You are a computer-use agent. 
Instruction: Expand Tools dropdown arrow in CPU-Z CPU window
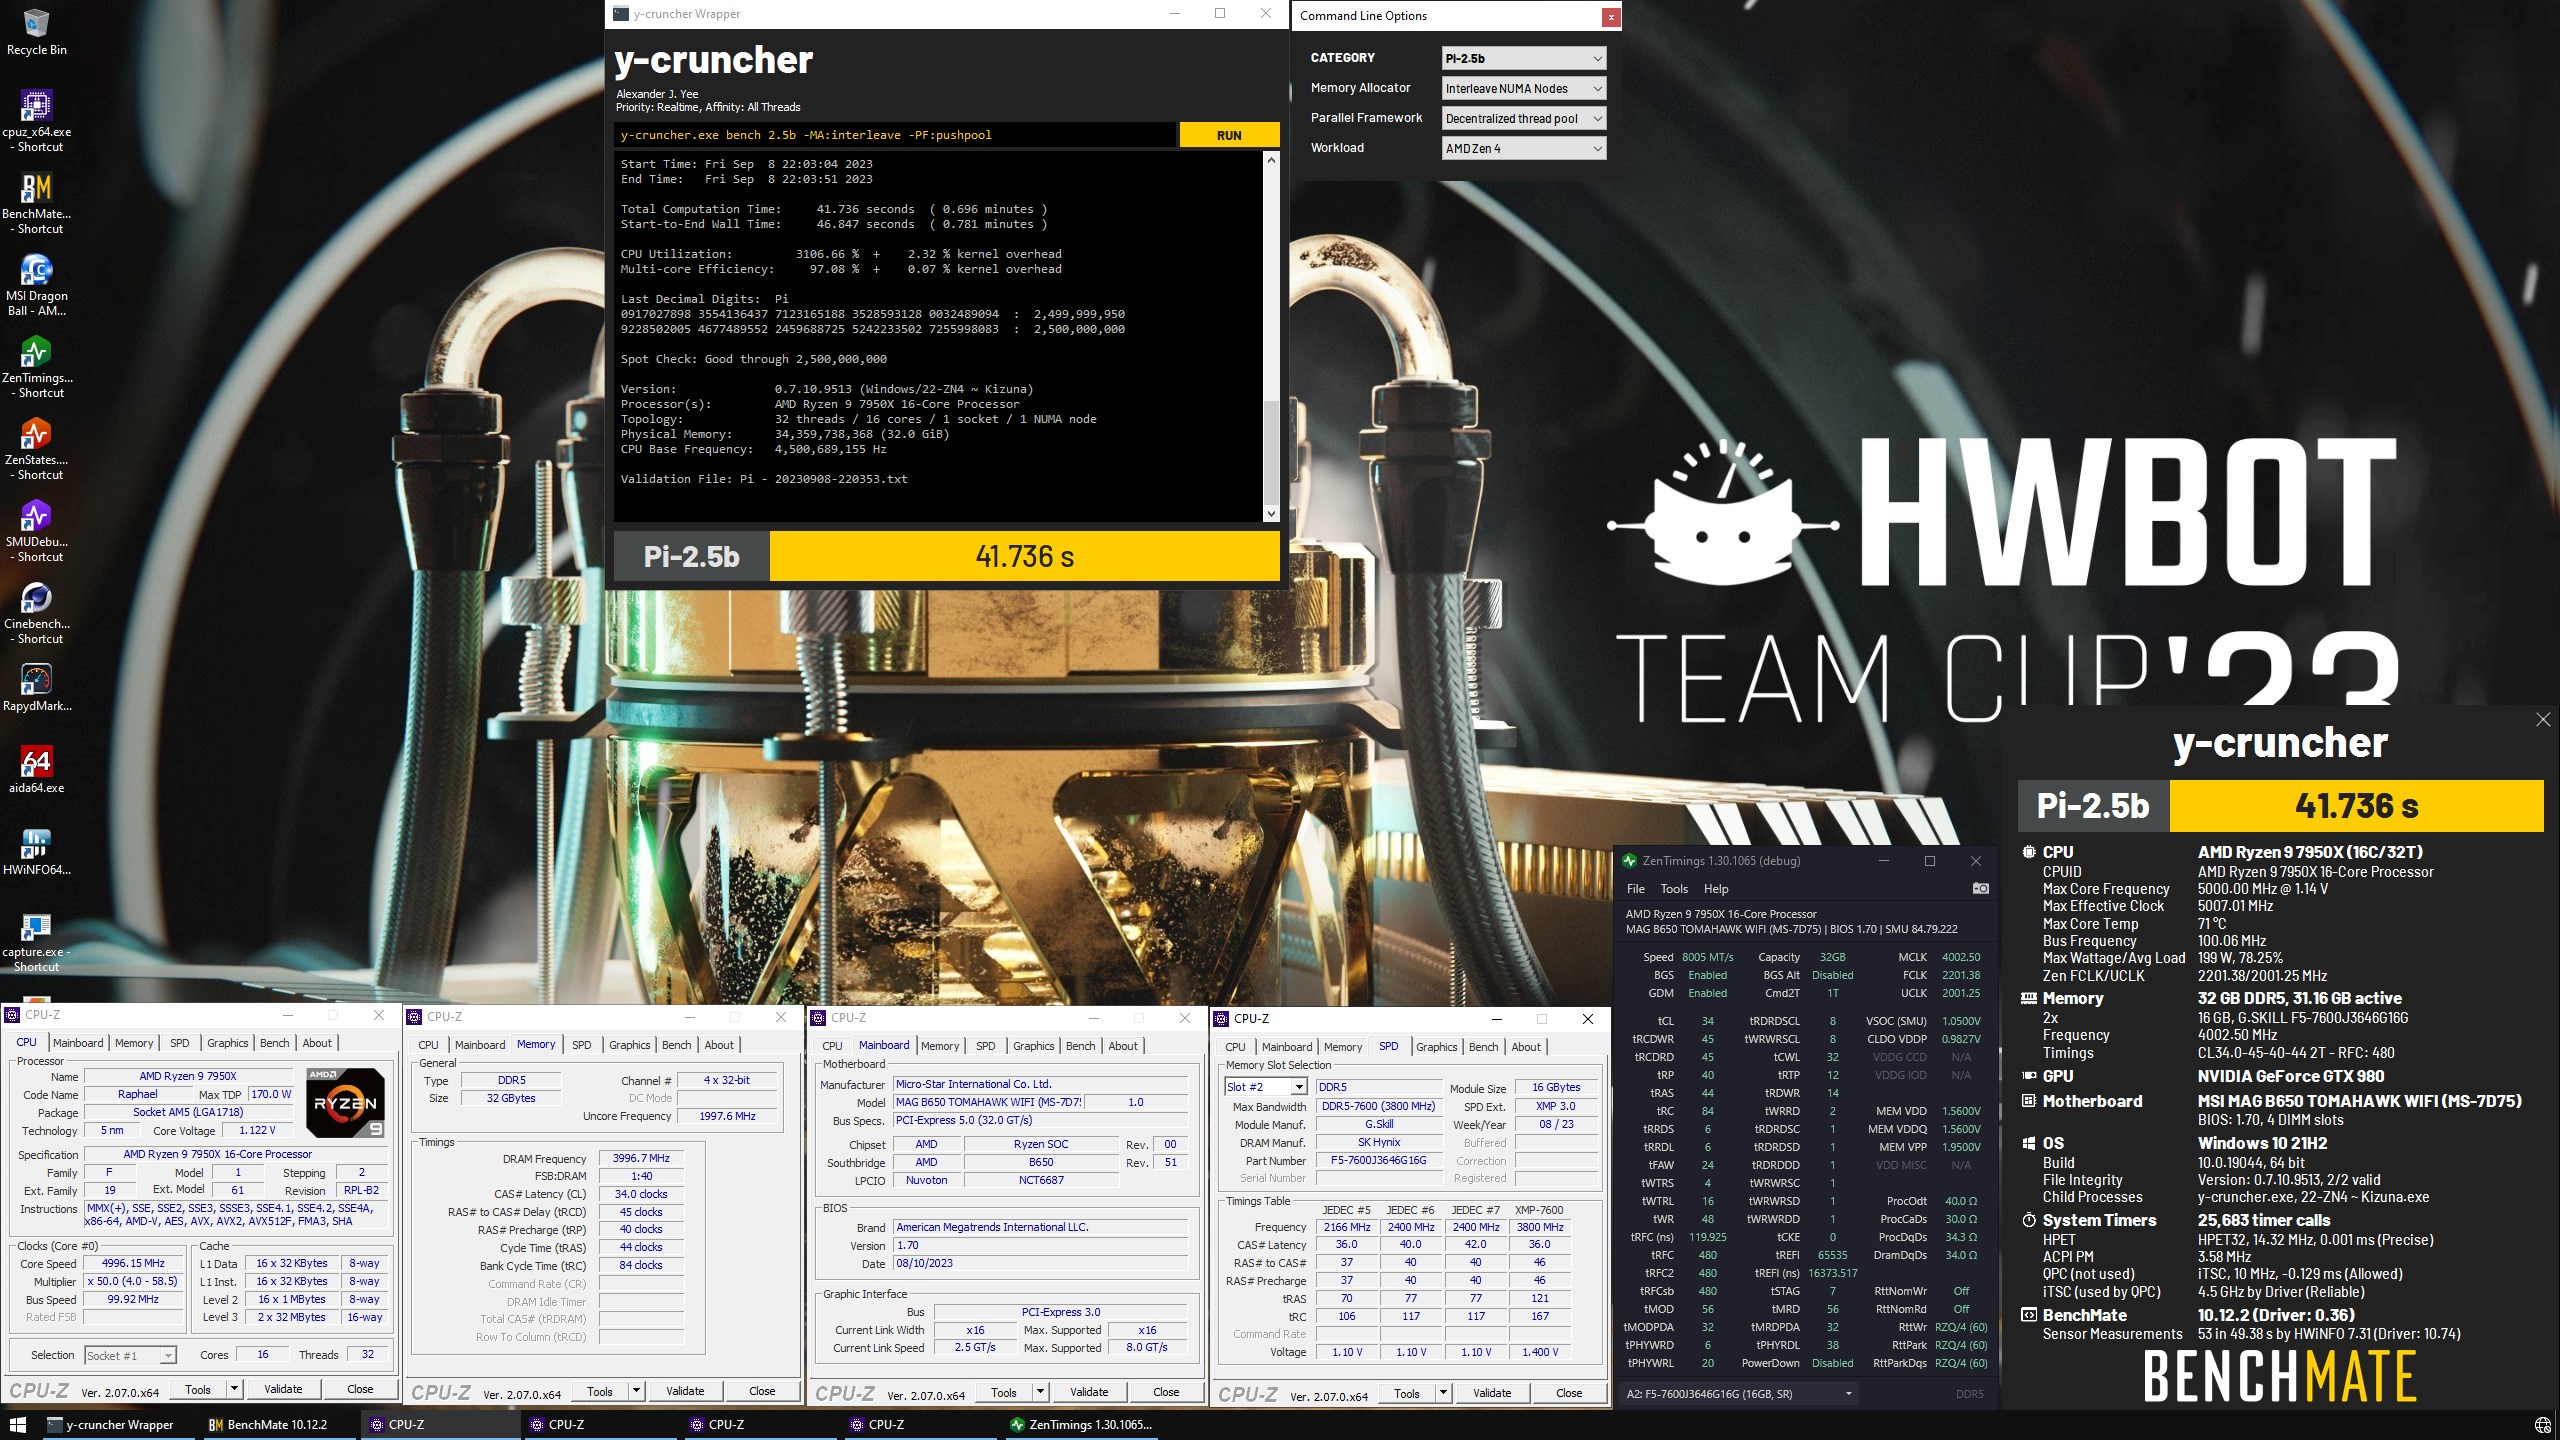click(x=234, y=1389)
